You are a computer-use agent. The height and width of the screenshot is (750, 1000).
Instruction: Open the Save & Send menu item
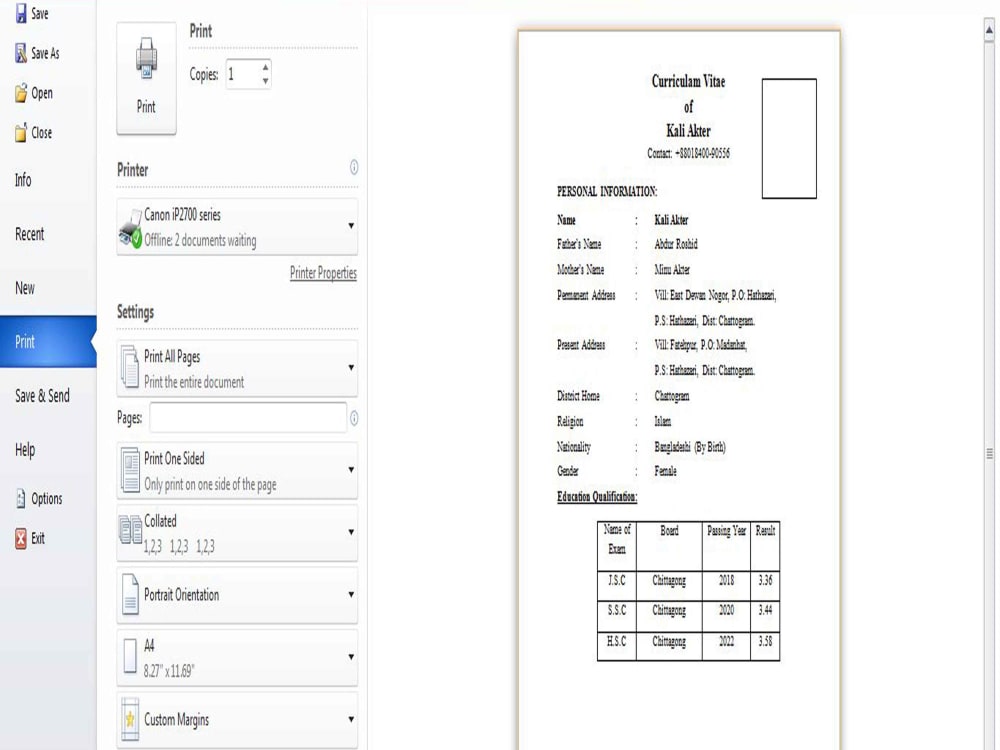[42, 396]
